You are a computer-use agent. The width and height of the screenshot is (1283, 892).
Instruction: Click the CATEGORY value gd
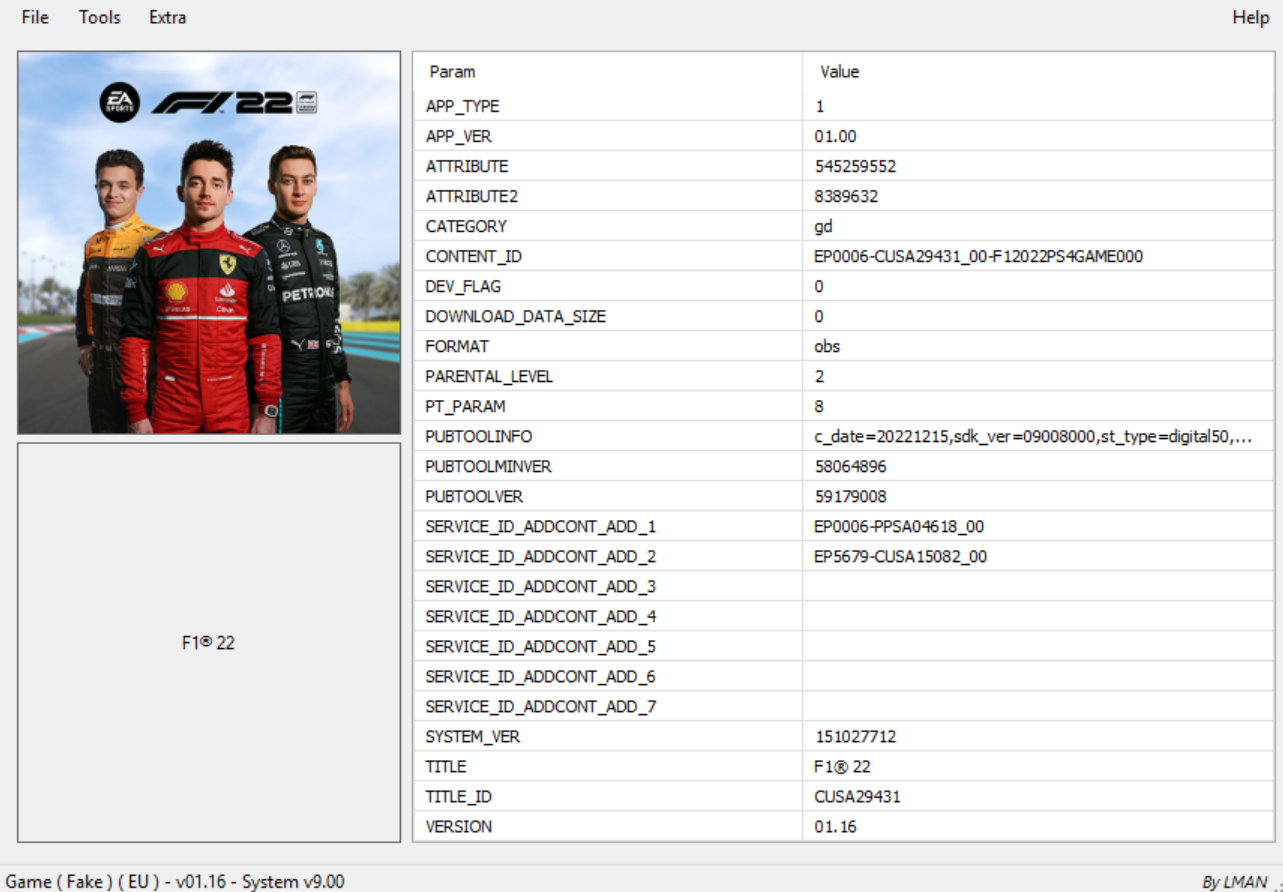coord(823,226)
